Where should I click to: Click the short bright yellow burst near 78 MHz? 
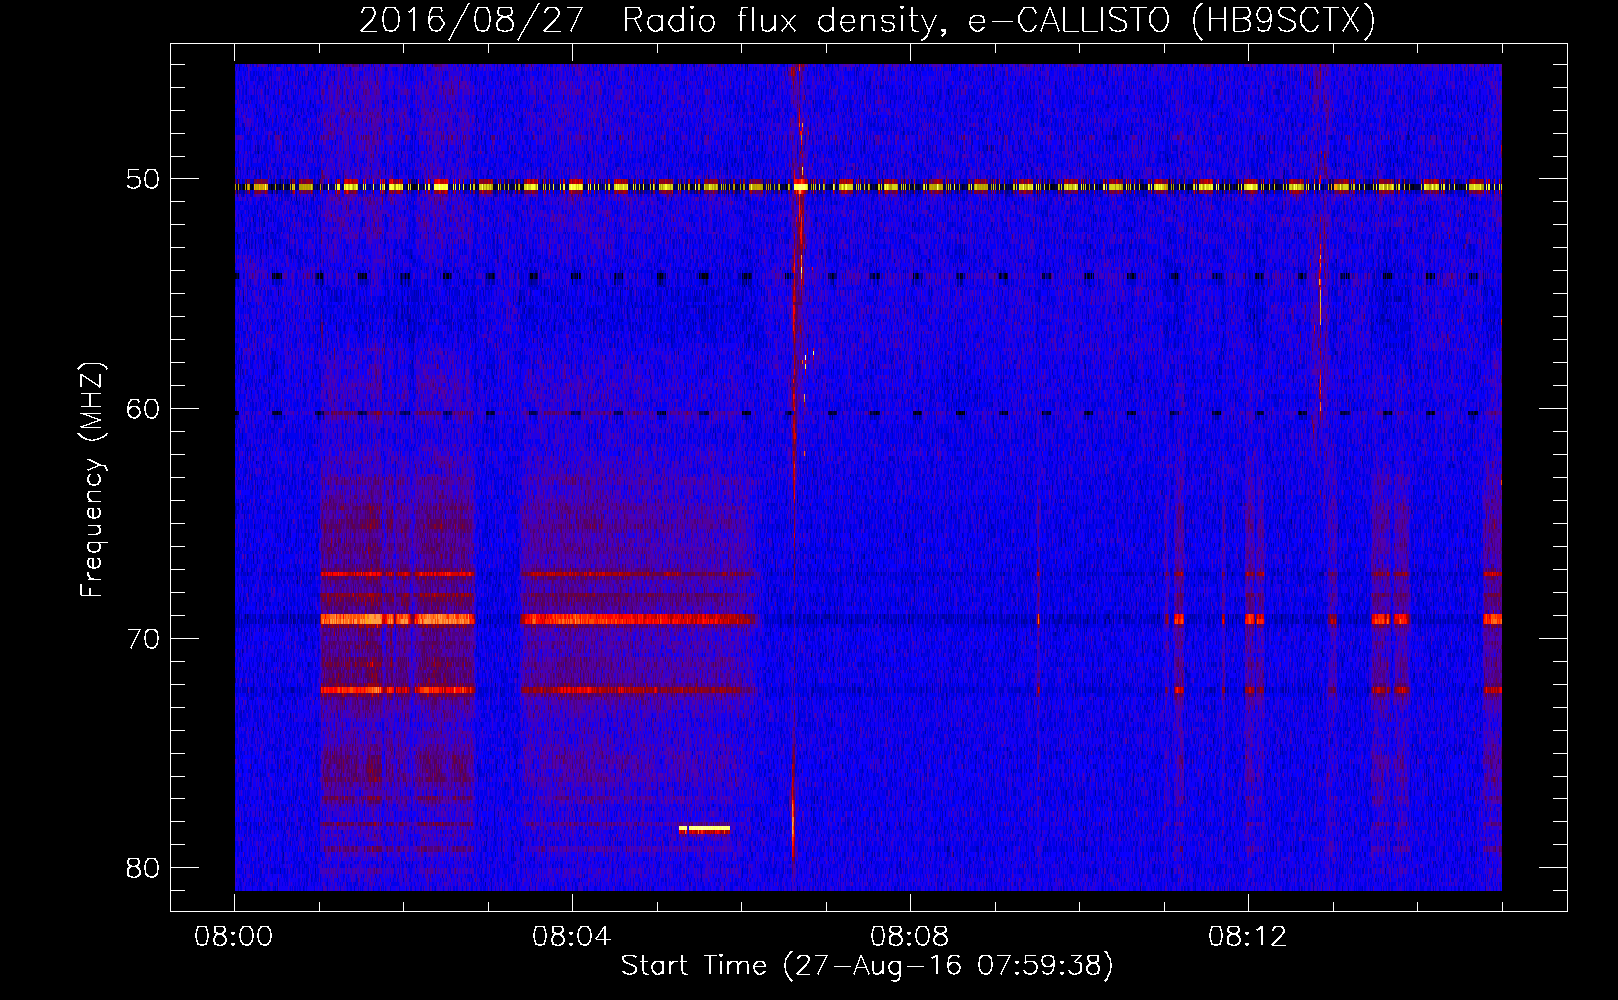(x=704, y=829)
